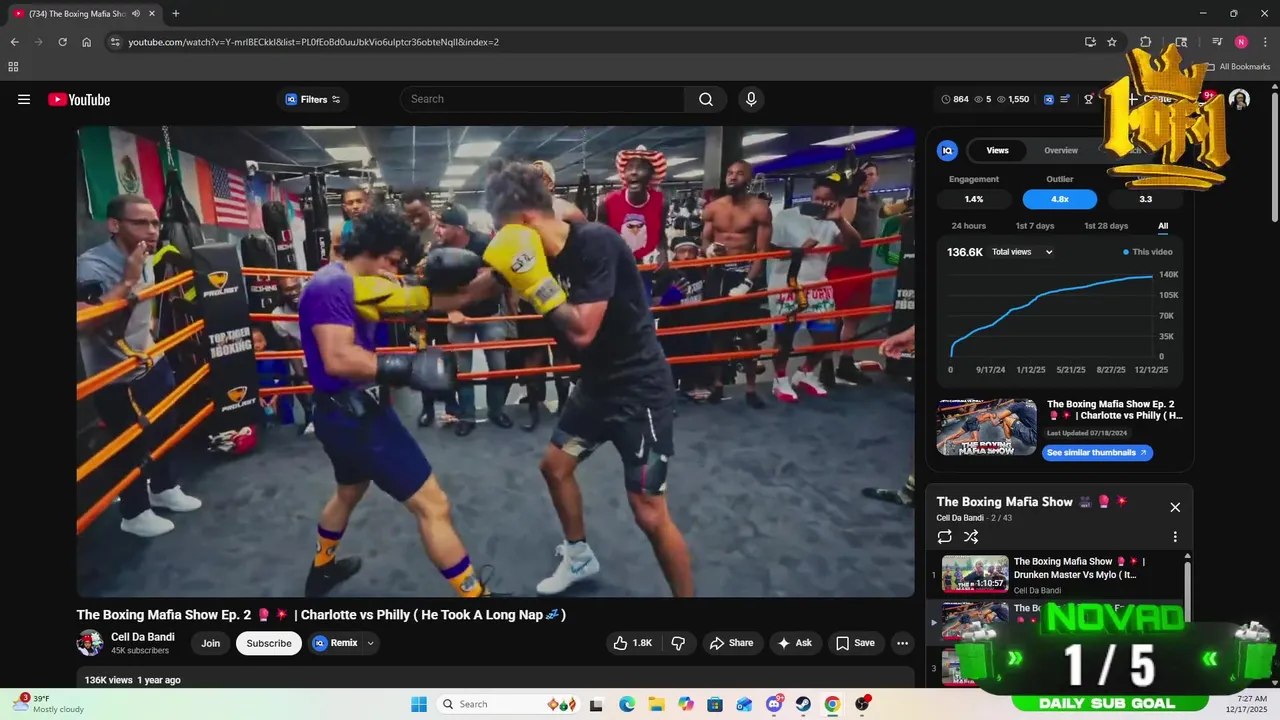Open playlist three-dot options menu
This screenshot has height=720, width=1280.
pyautogui.click(x=1175, y=537)
